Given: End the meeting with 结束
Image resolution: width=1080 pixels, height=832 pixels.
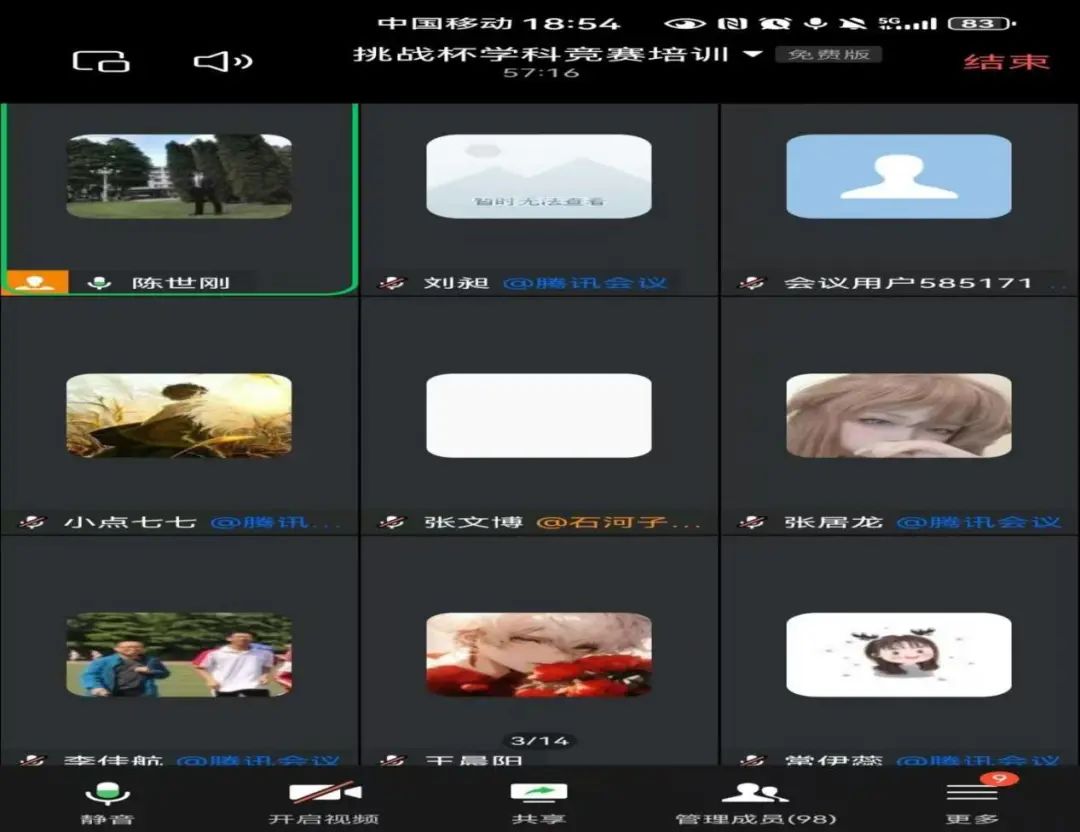Looking at the screenshot, I should 1006,62.
